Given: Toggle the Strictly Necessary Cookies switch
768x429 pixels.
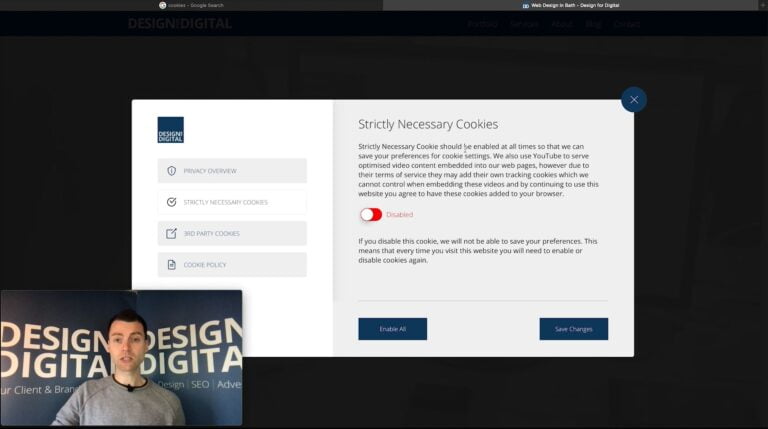Looking at the screenshot, I should [371, 214].
